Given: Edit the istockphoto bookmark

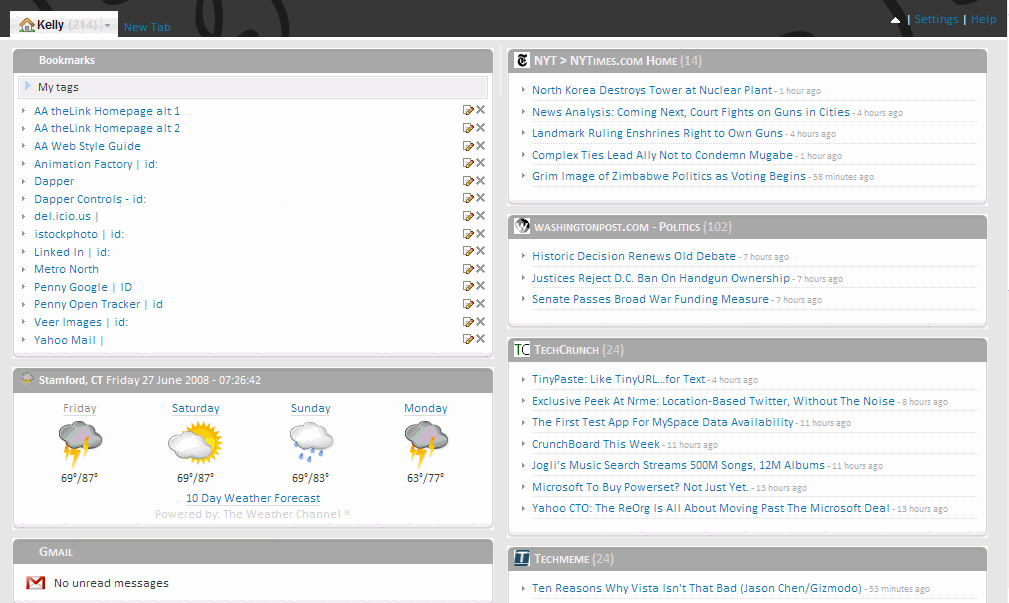Looking at the screenshot, I should [x=468, y=234].
